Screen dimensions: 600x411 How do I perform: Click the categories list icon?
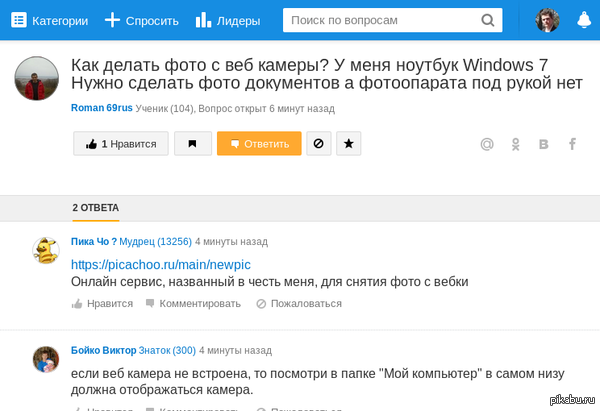point(19,20)
